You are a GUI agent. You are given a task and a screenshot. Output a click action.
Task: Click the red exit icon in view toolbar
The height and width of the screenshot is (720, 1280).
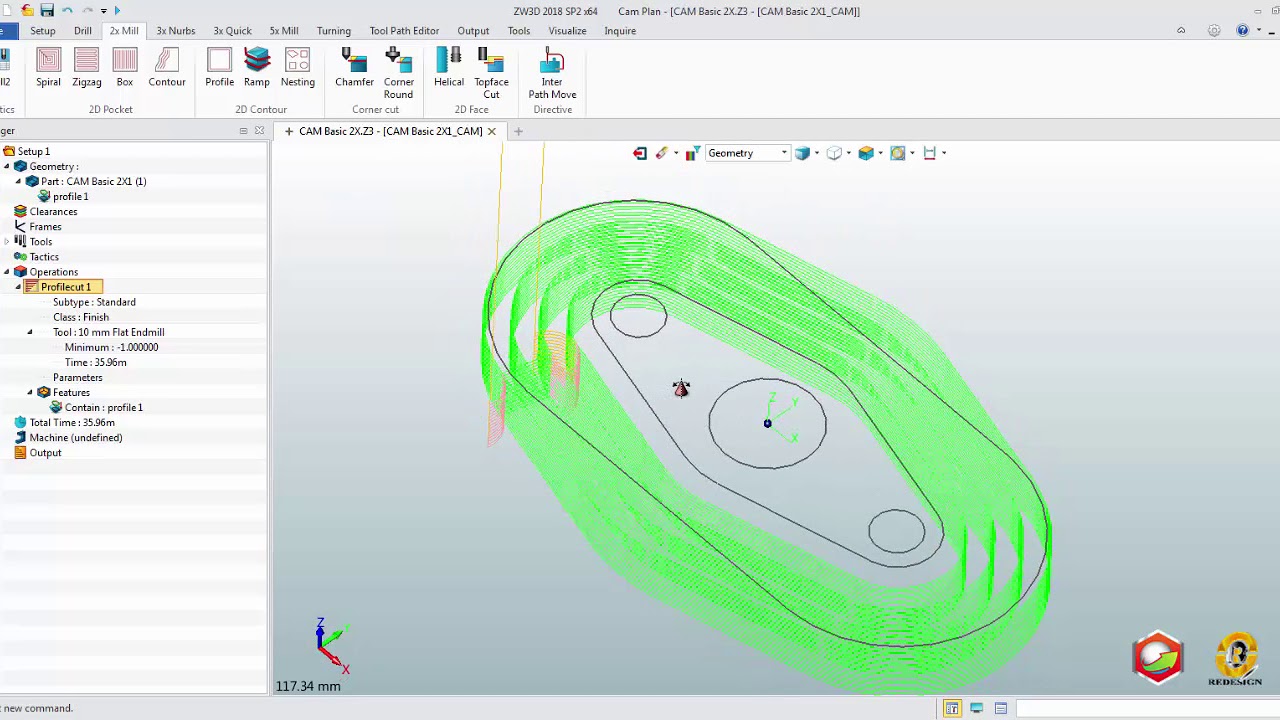click(x=640, y=153)
